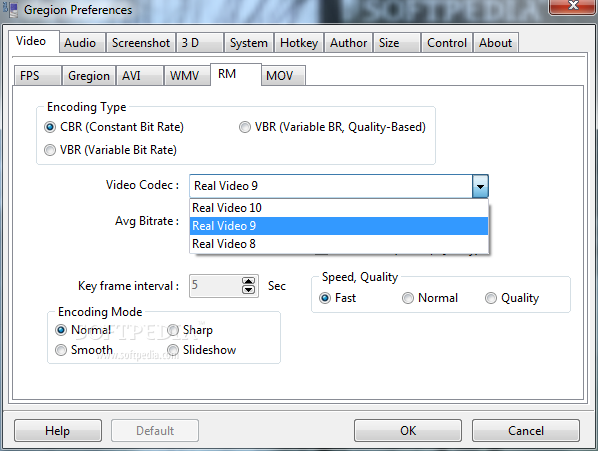Set Encoding Mode to Sharp

tap(190, 330)
